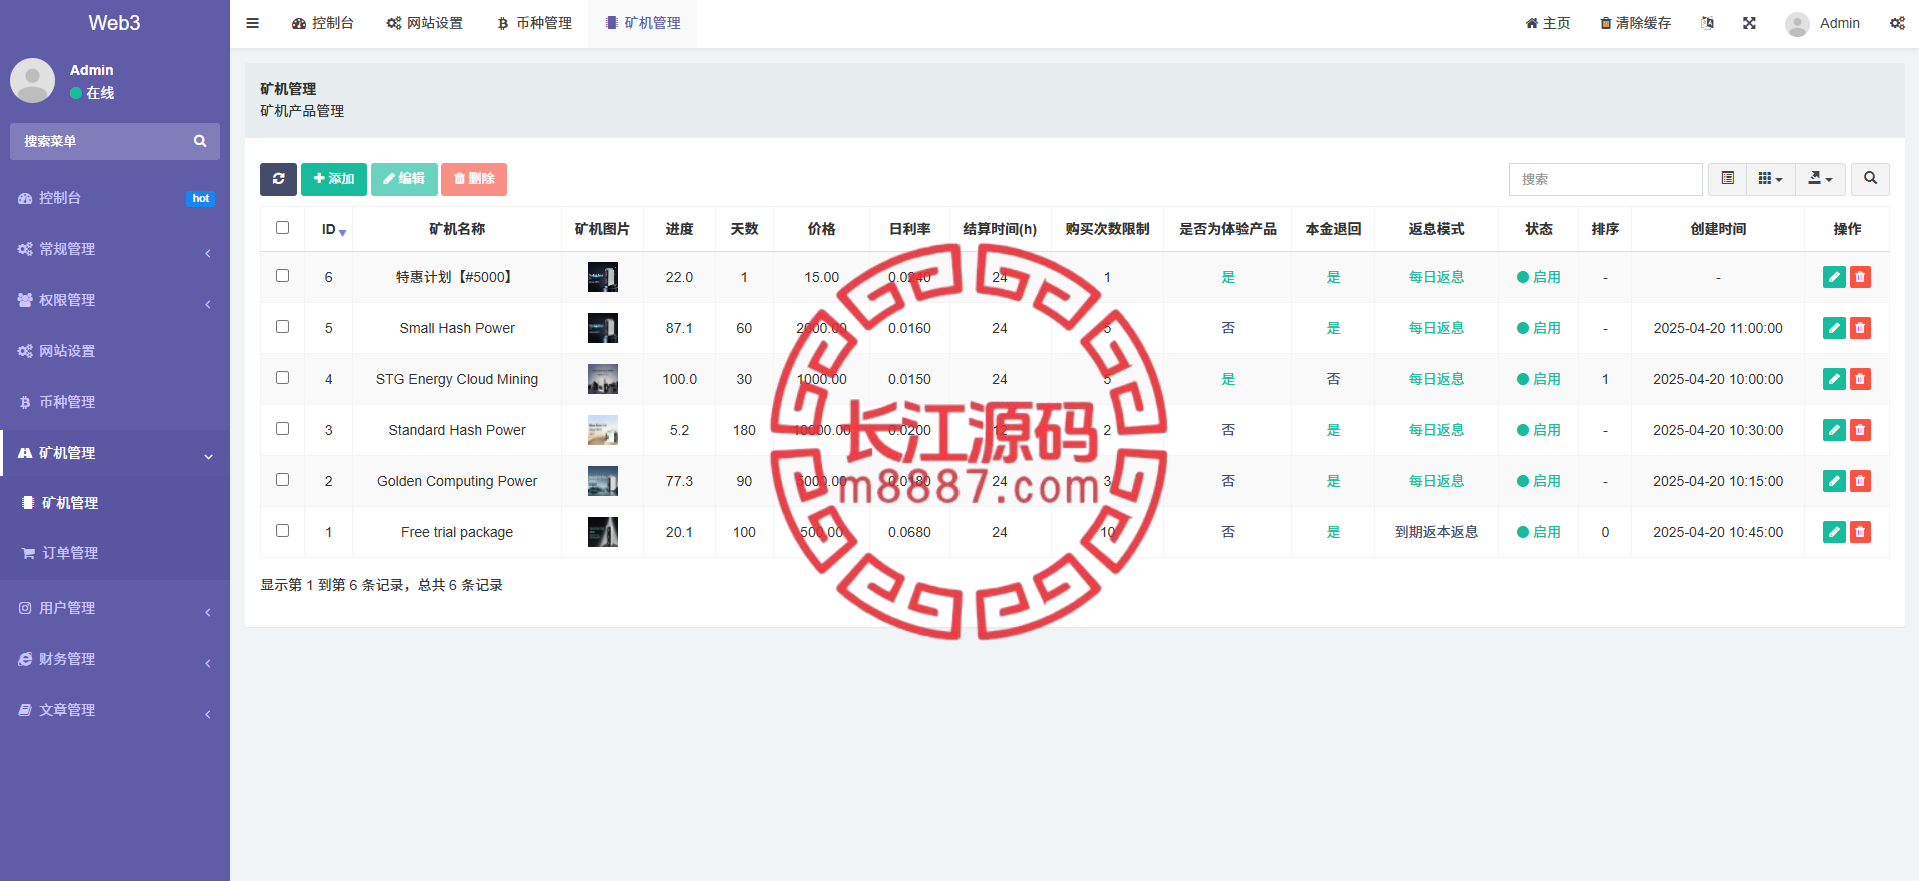Toggle 是 体验产品 for STG Energy Cloud Mining
1919x881 pixels.
(1228, 379)
